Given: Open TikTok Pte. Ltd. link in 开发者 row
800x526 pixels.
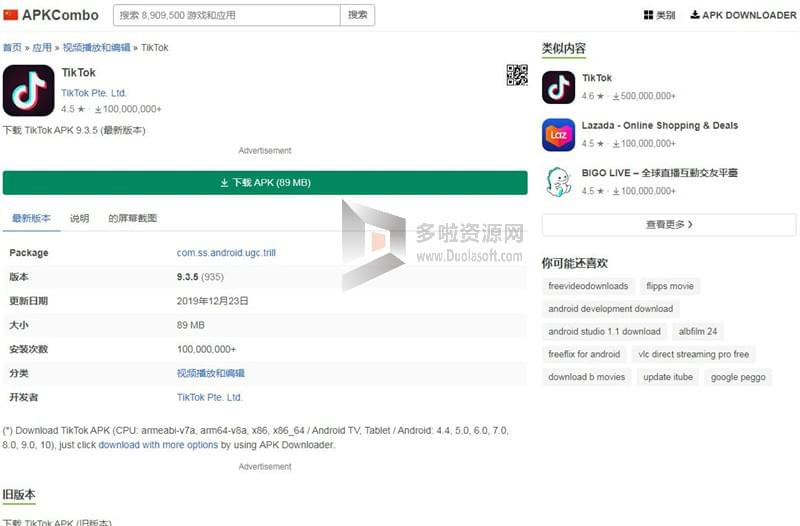Looking at the screenshot, I should [x=210, y=397].
